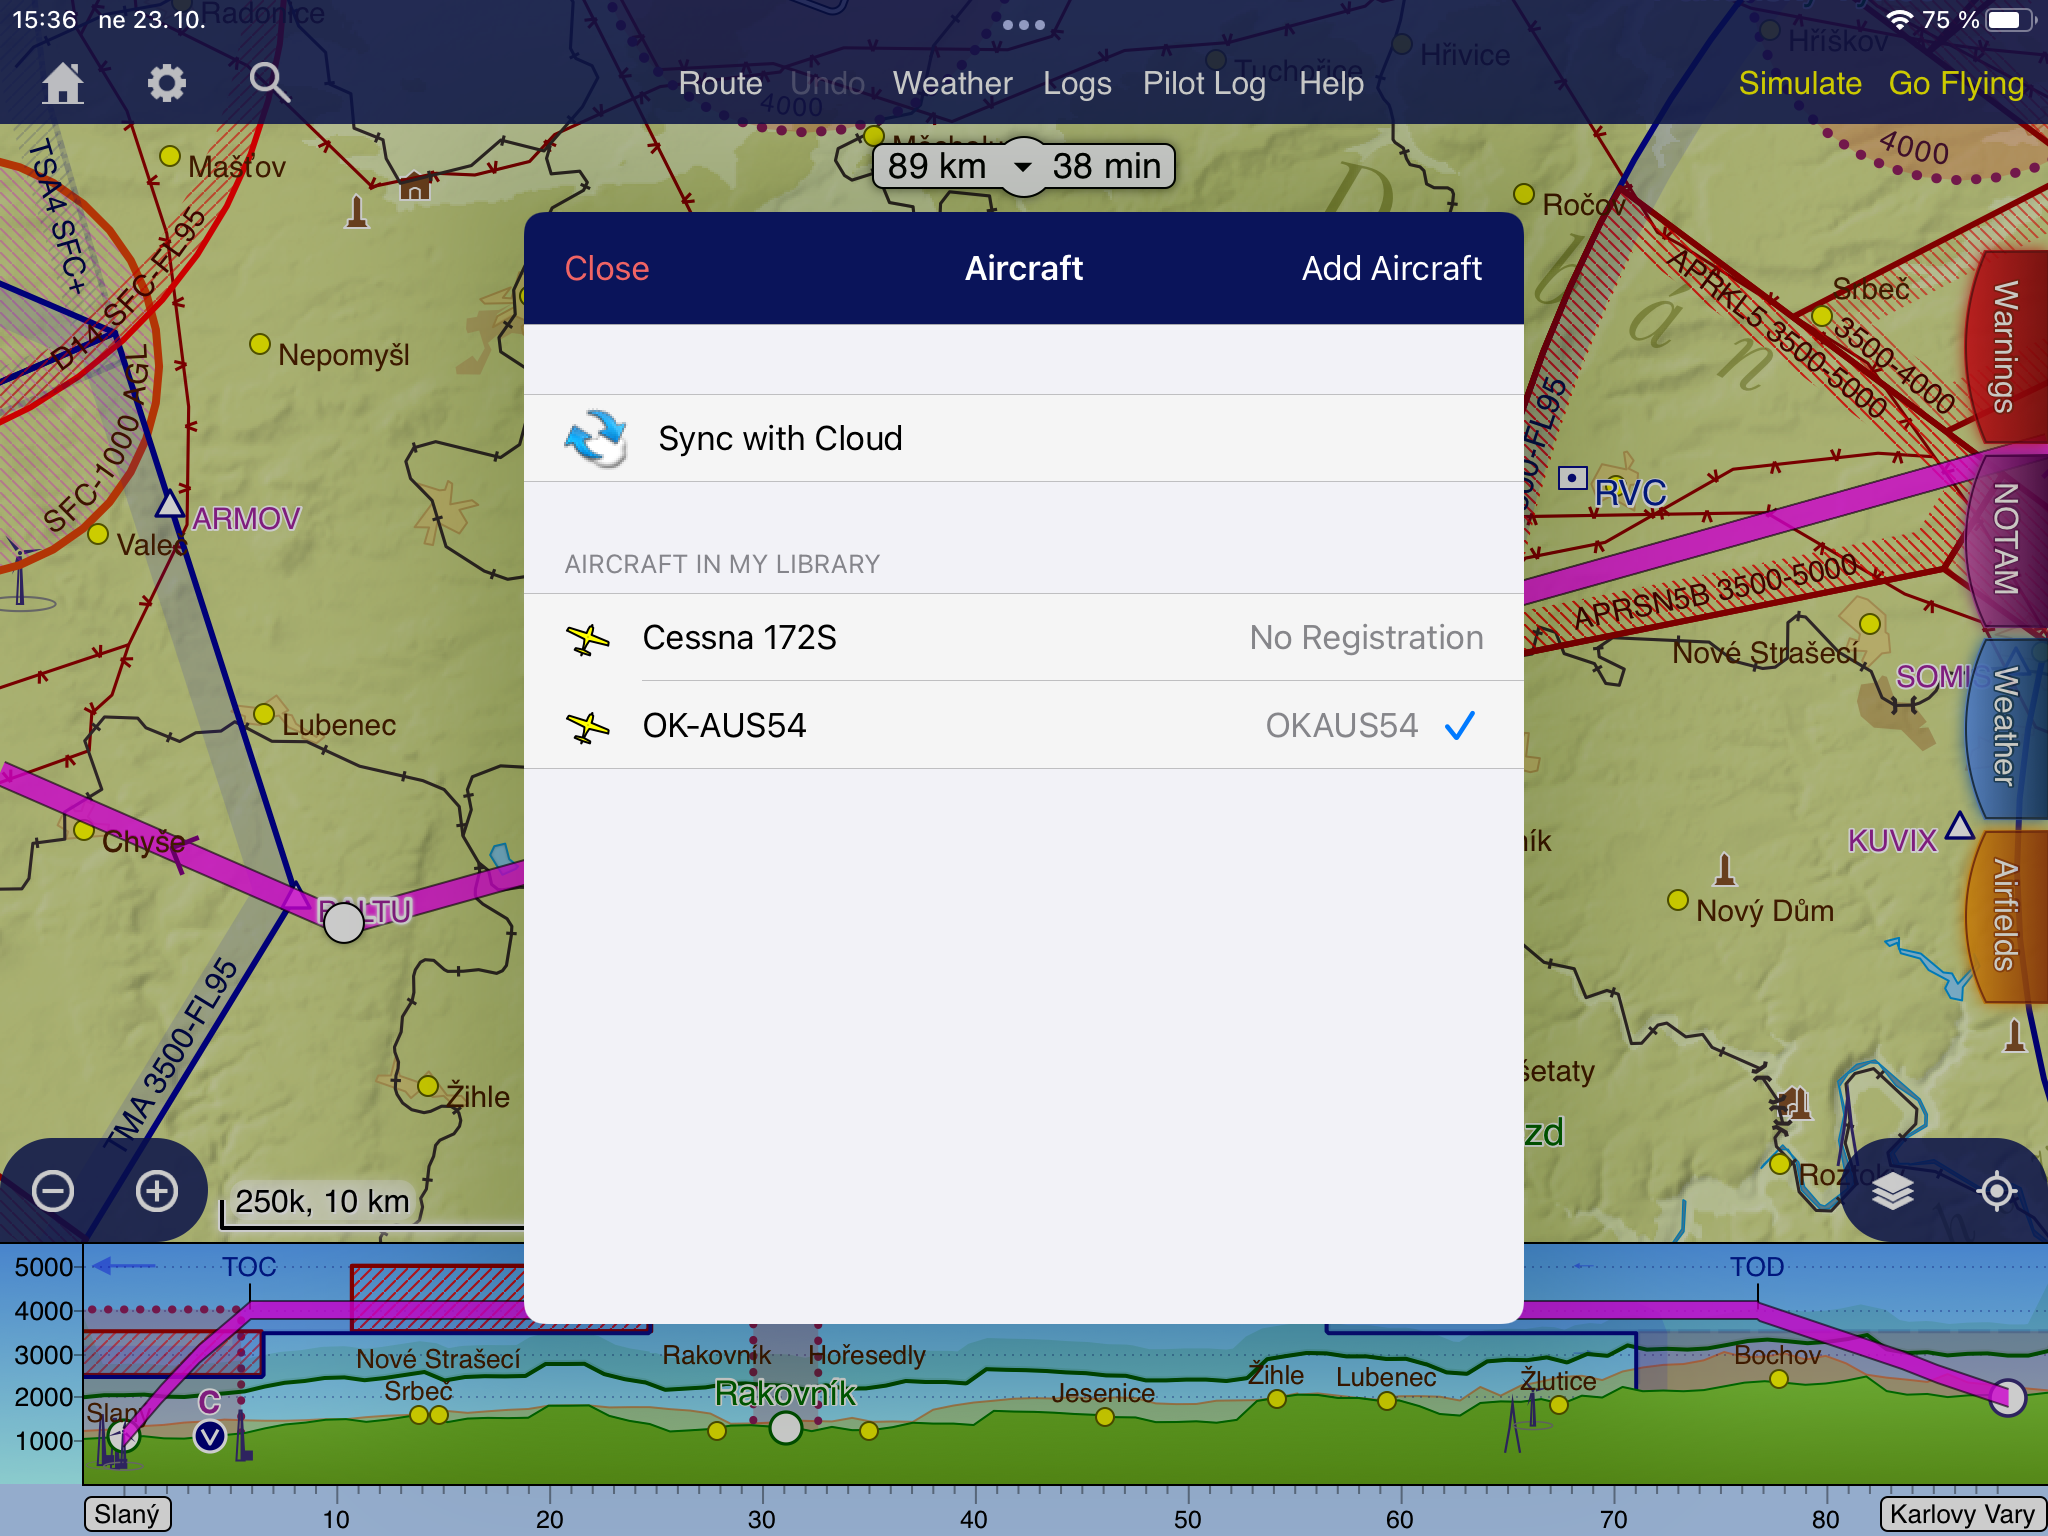Open the search magnifier
2048x1536 pixels.
269,83
